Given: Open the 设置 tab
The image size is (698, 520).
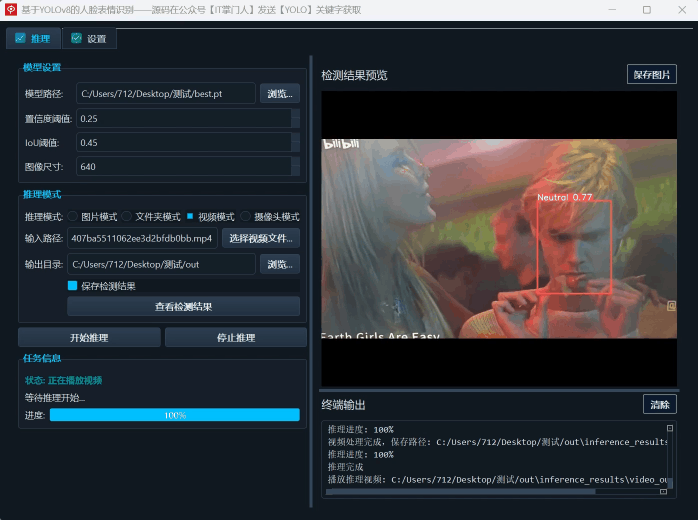Looking at the screenshot, I should [x=89, y=39].
